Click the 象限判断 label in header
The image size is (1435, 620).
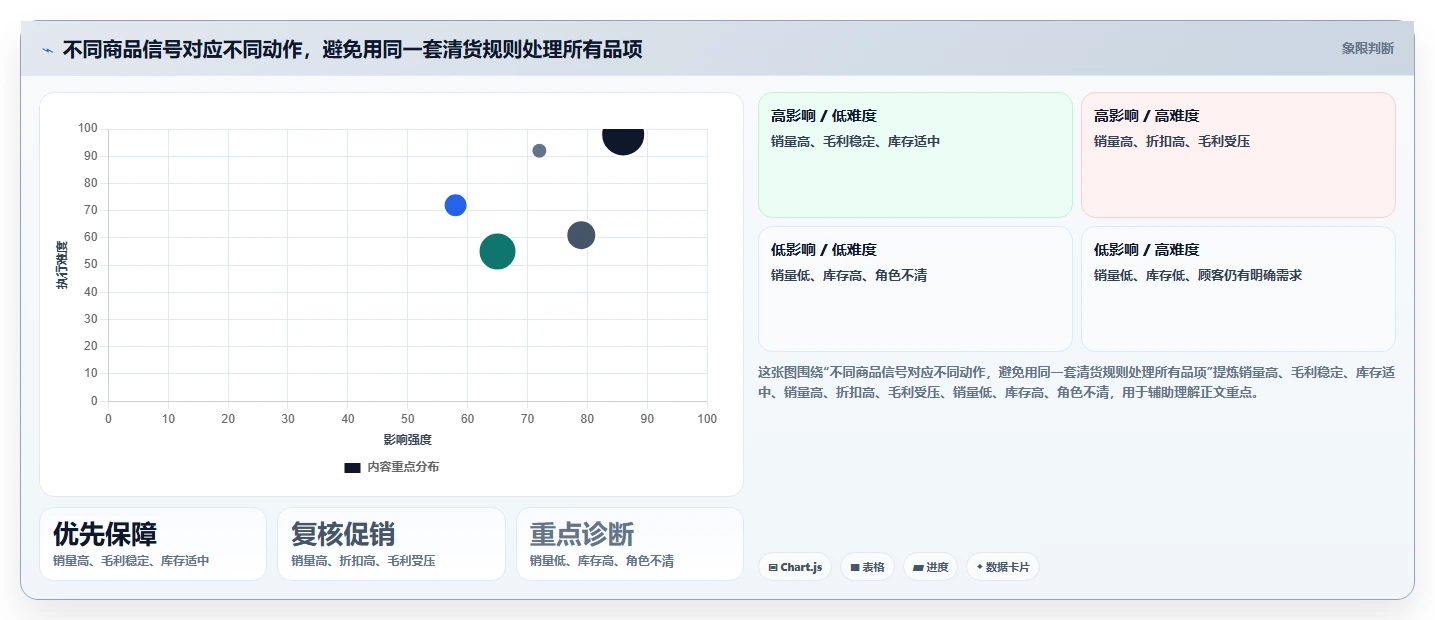pos(1367,48)
